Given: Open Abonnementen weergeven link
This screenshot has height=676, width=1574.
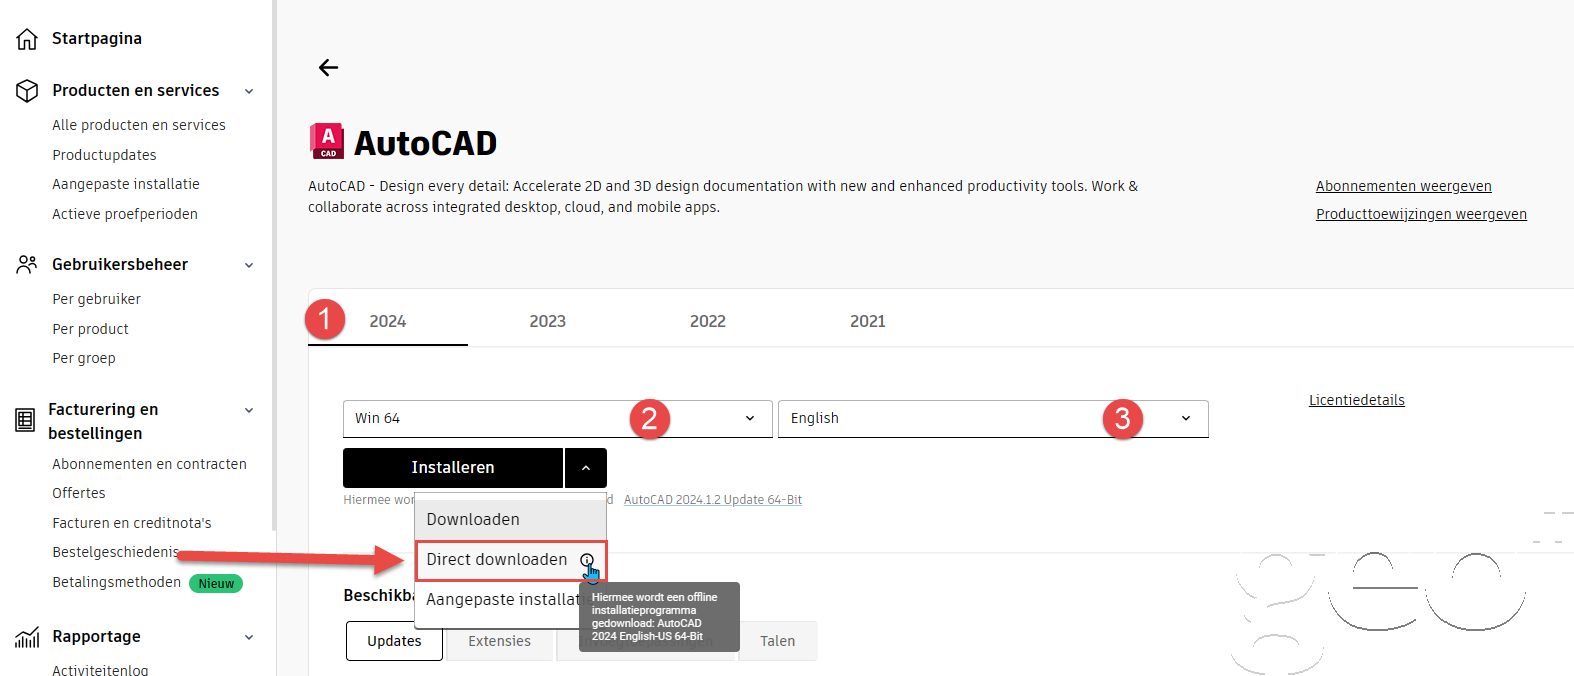Looking at the screenshot, I should tap(1403, 186).
